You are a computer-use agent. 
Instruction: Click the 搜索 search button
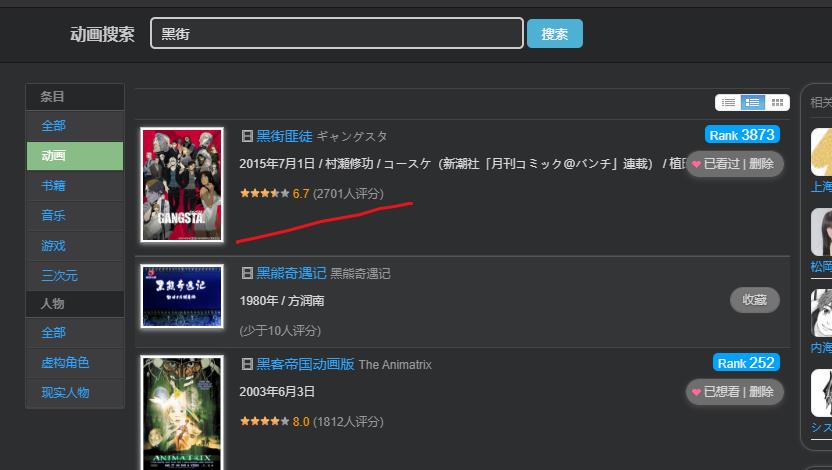point(554,34)
